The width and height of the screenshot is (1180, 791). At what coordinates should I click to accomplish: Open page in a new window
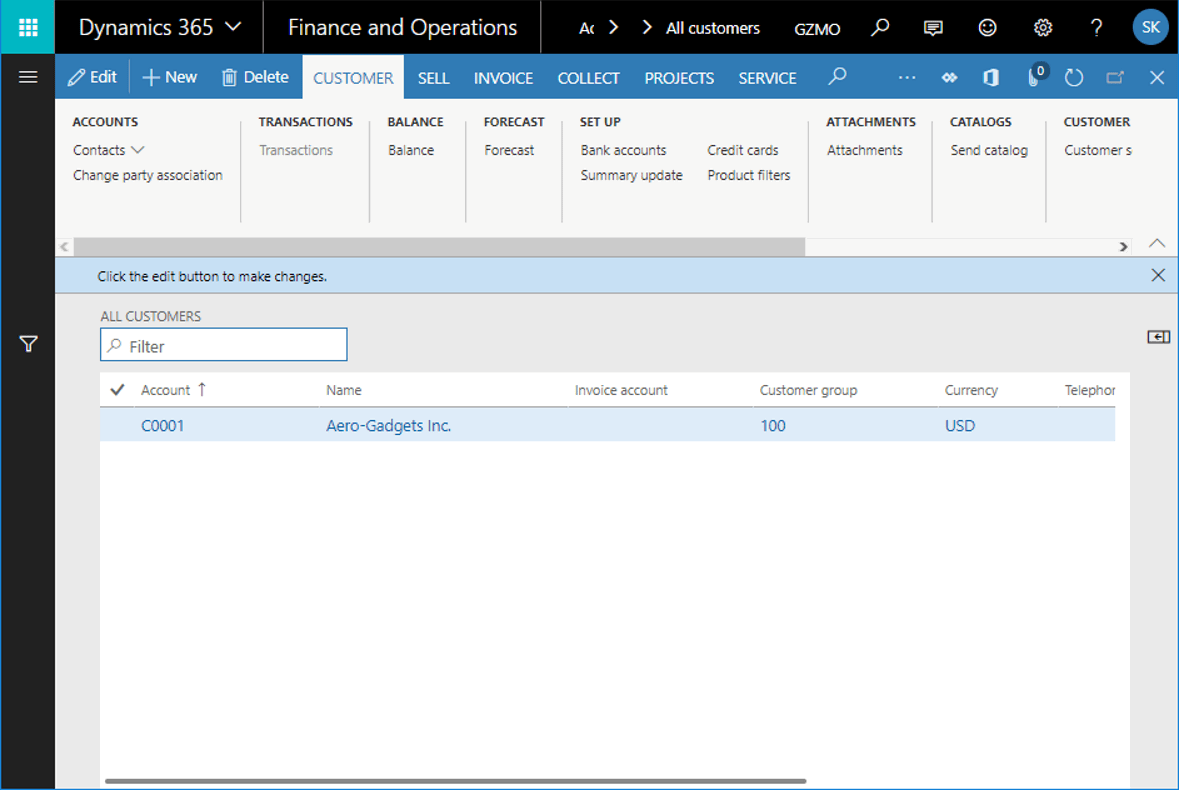[x=1115, y=78]
